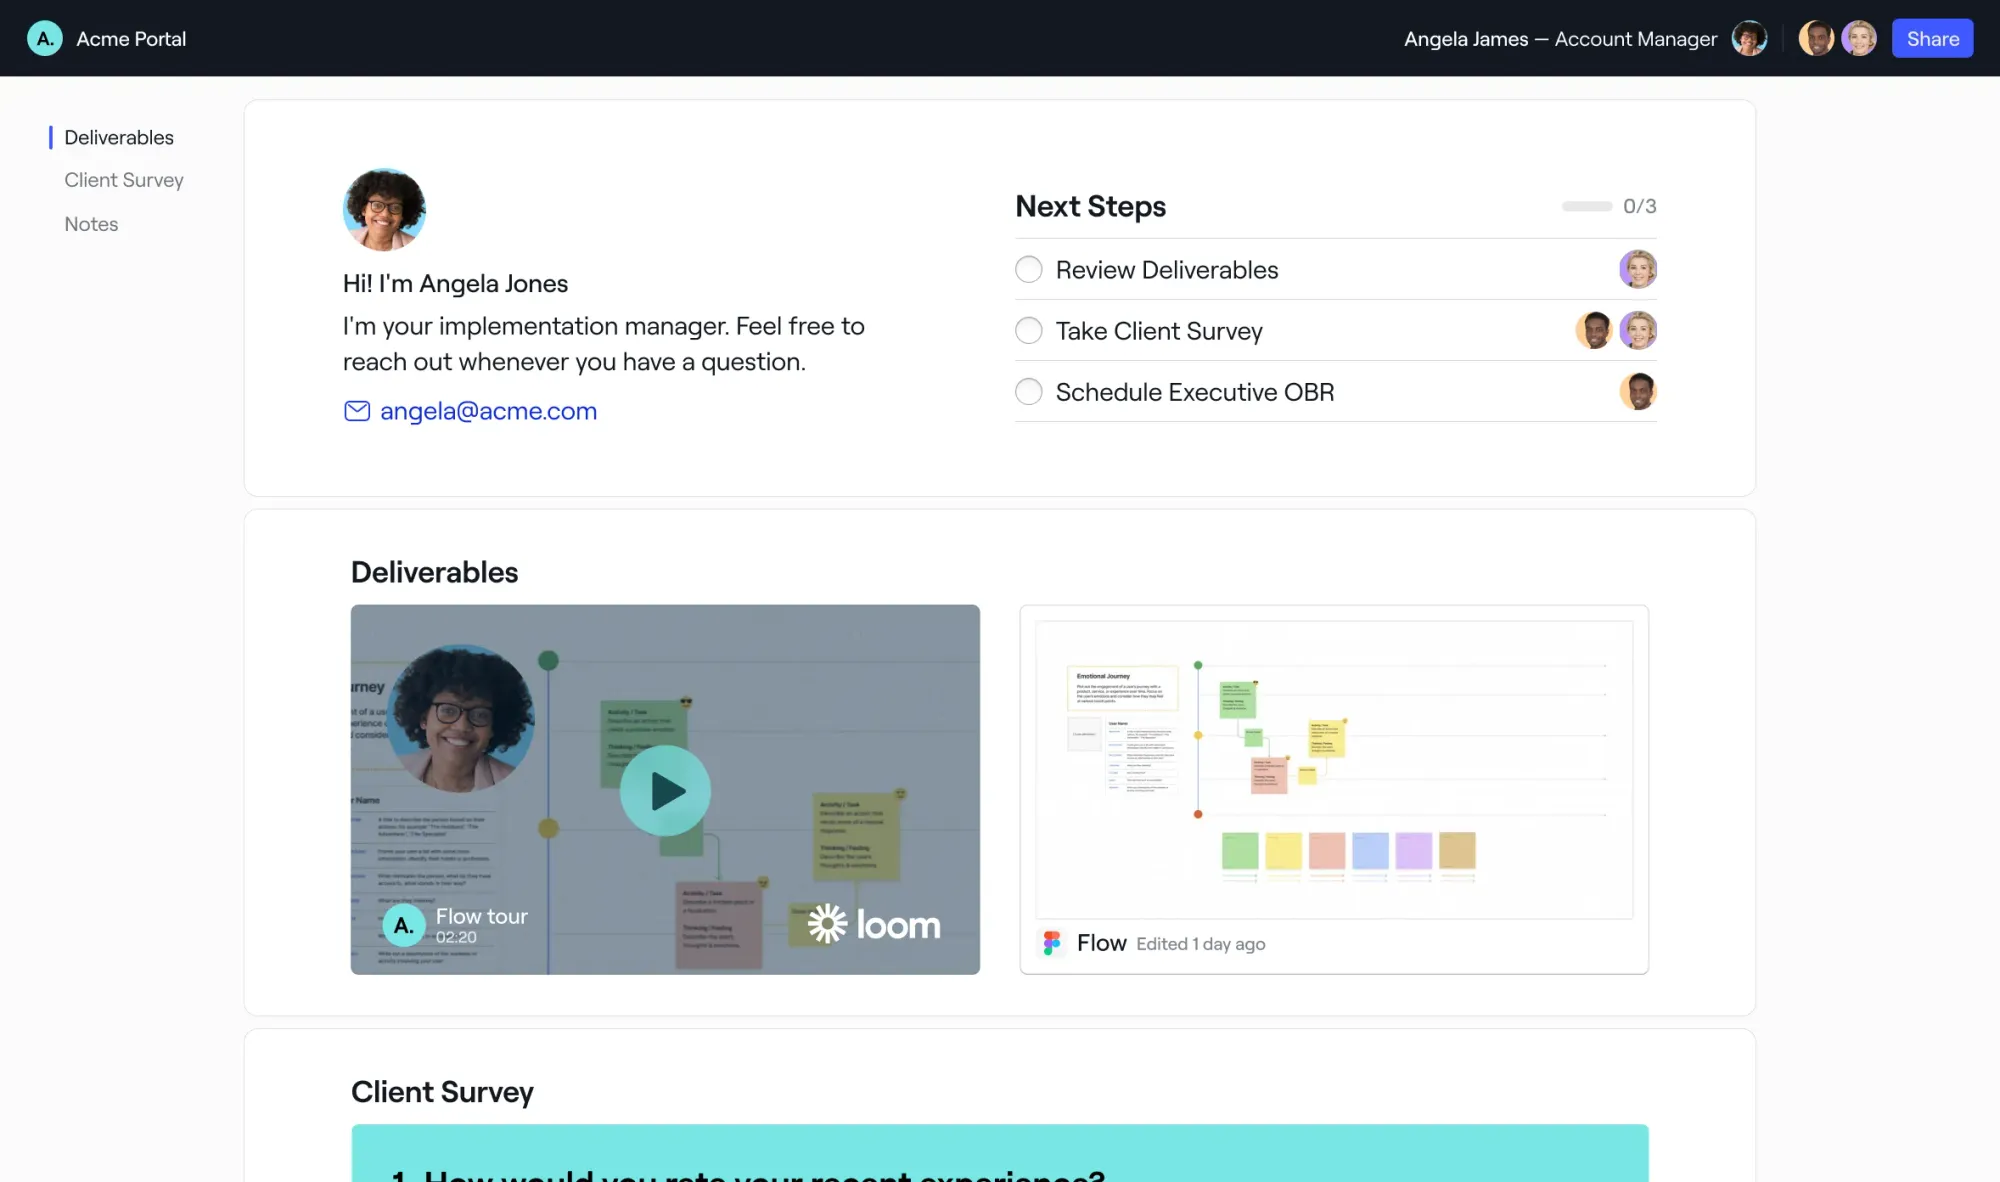Screen dimensions: 2000x1182
Task: Toggle the Schedule Executive OBR checkbox
Action: click(1029, 392)
